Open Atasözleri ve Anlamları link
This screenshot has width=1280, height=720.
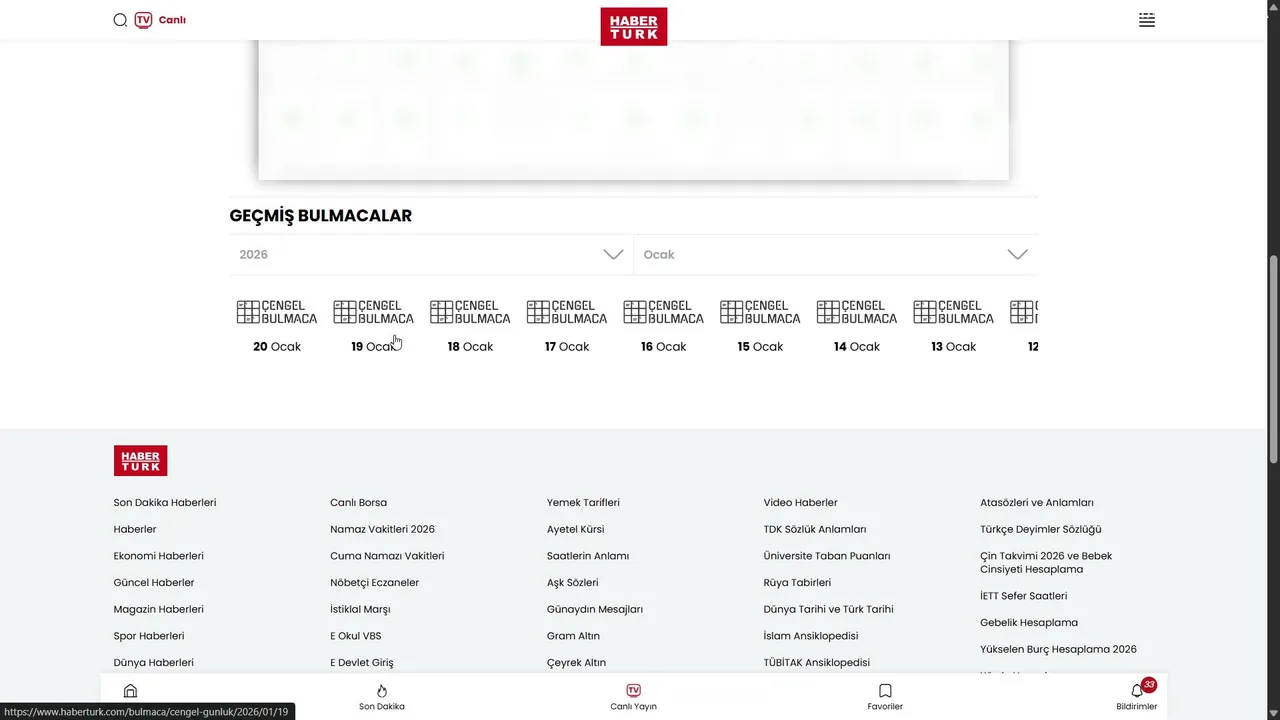(1037, 503)
